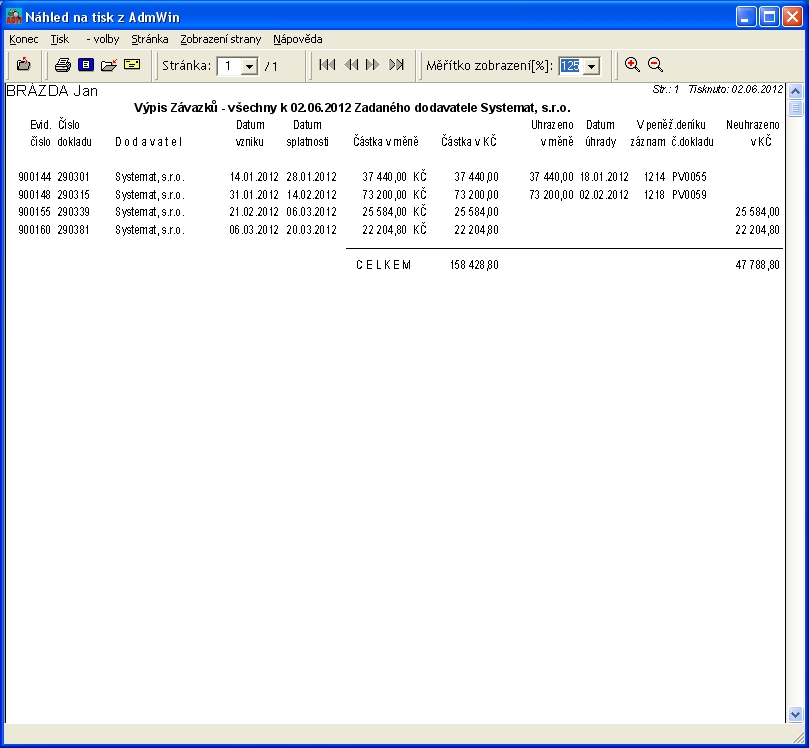Click the total amount 158 428,80
809x748 pixels.
coord(474,265)
